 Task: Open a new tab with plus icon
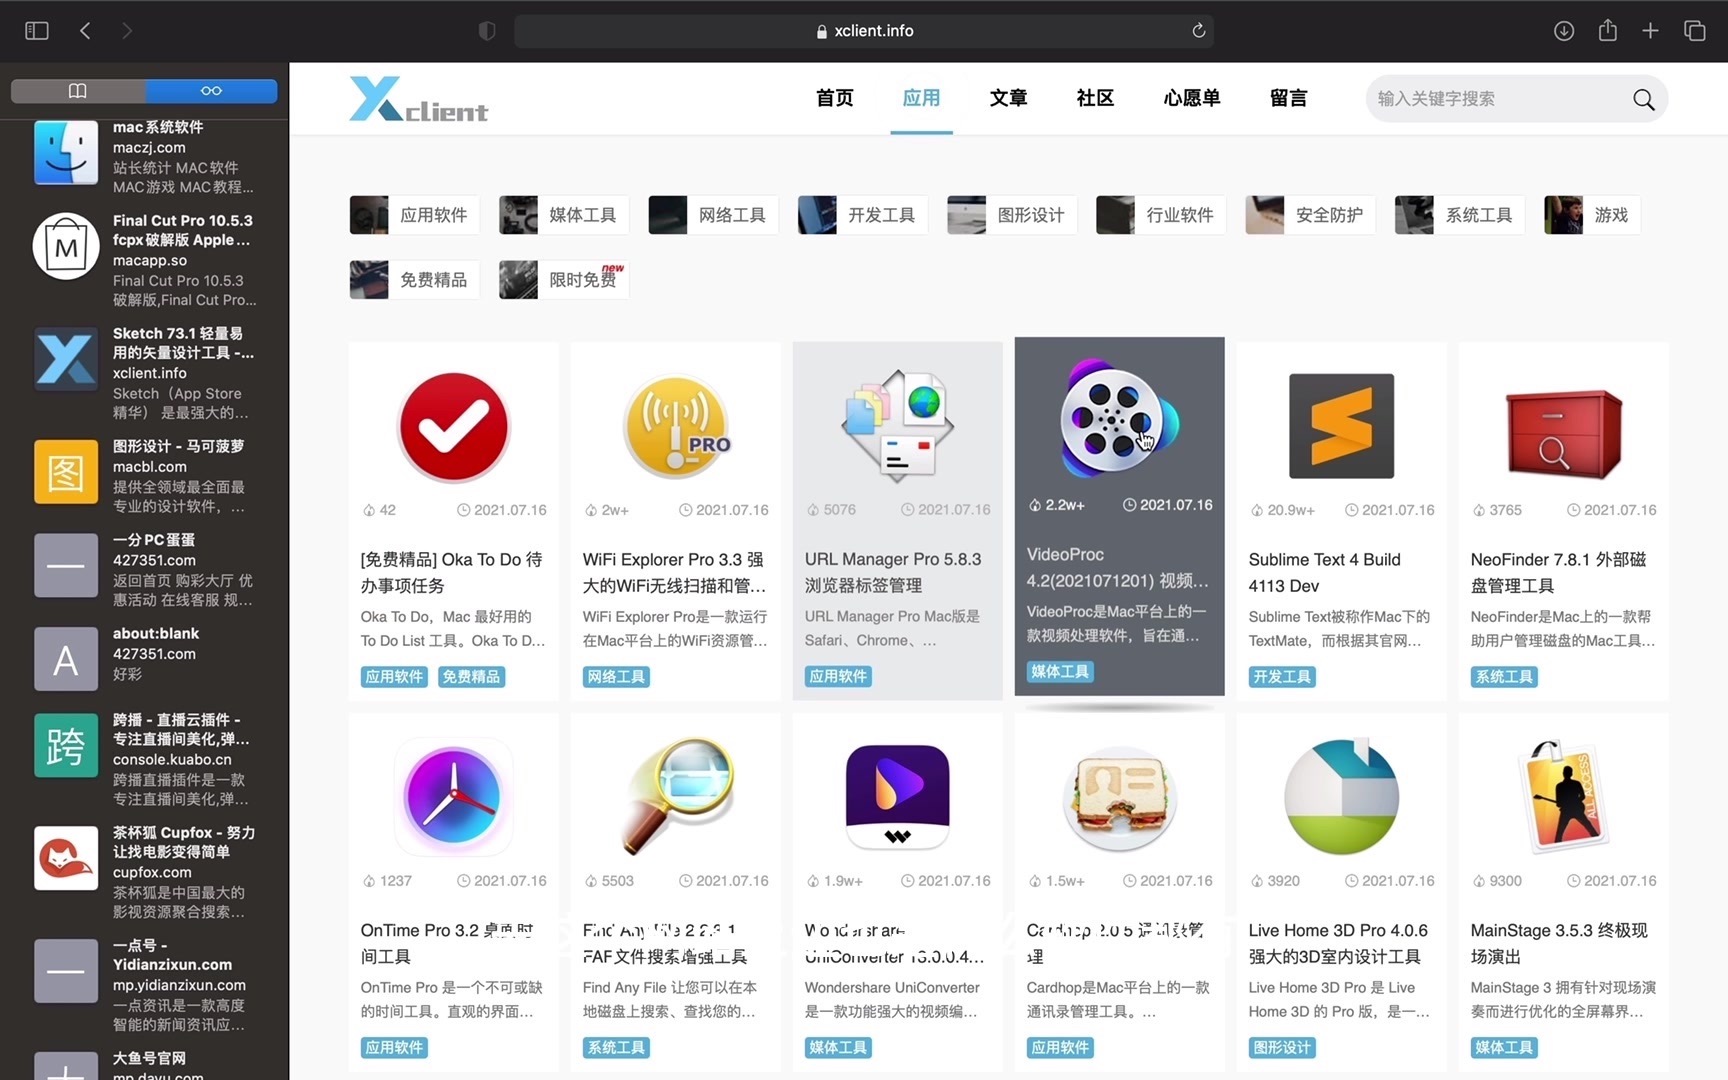(x=1650, y=31)
